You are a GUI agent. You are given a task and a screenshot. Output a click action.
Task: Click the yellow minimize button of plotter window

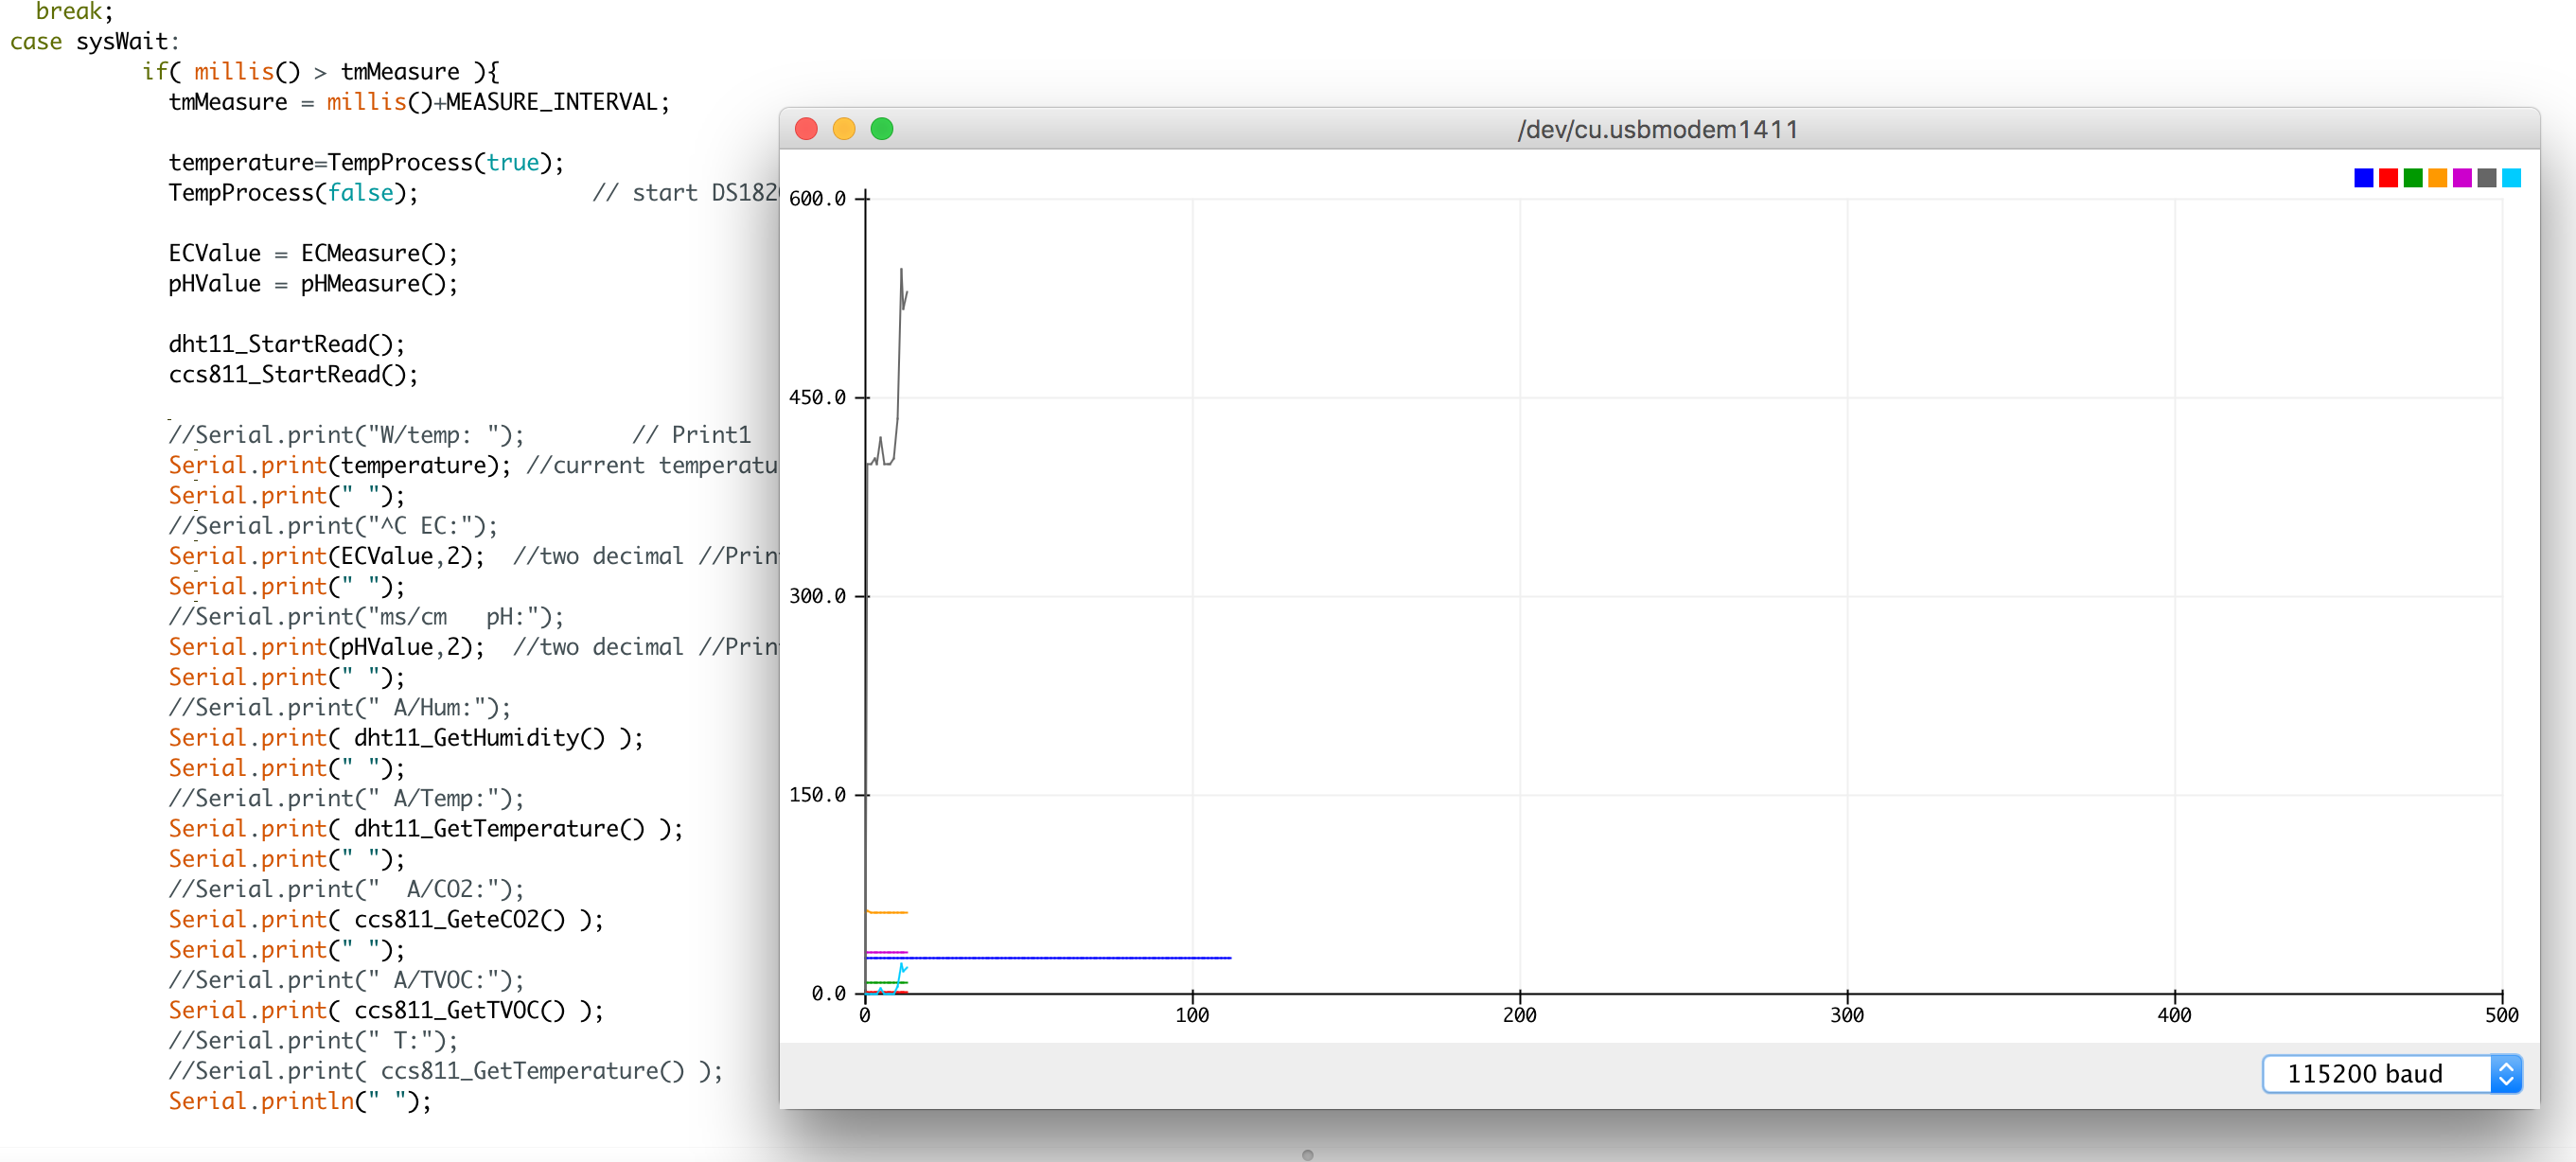tap(844, 129)
